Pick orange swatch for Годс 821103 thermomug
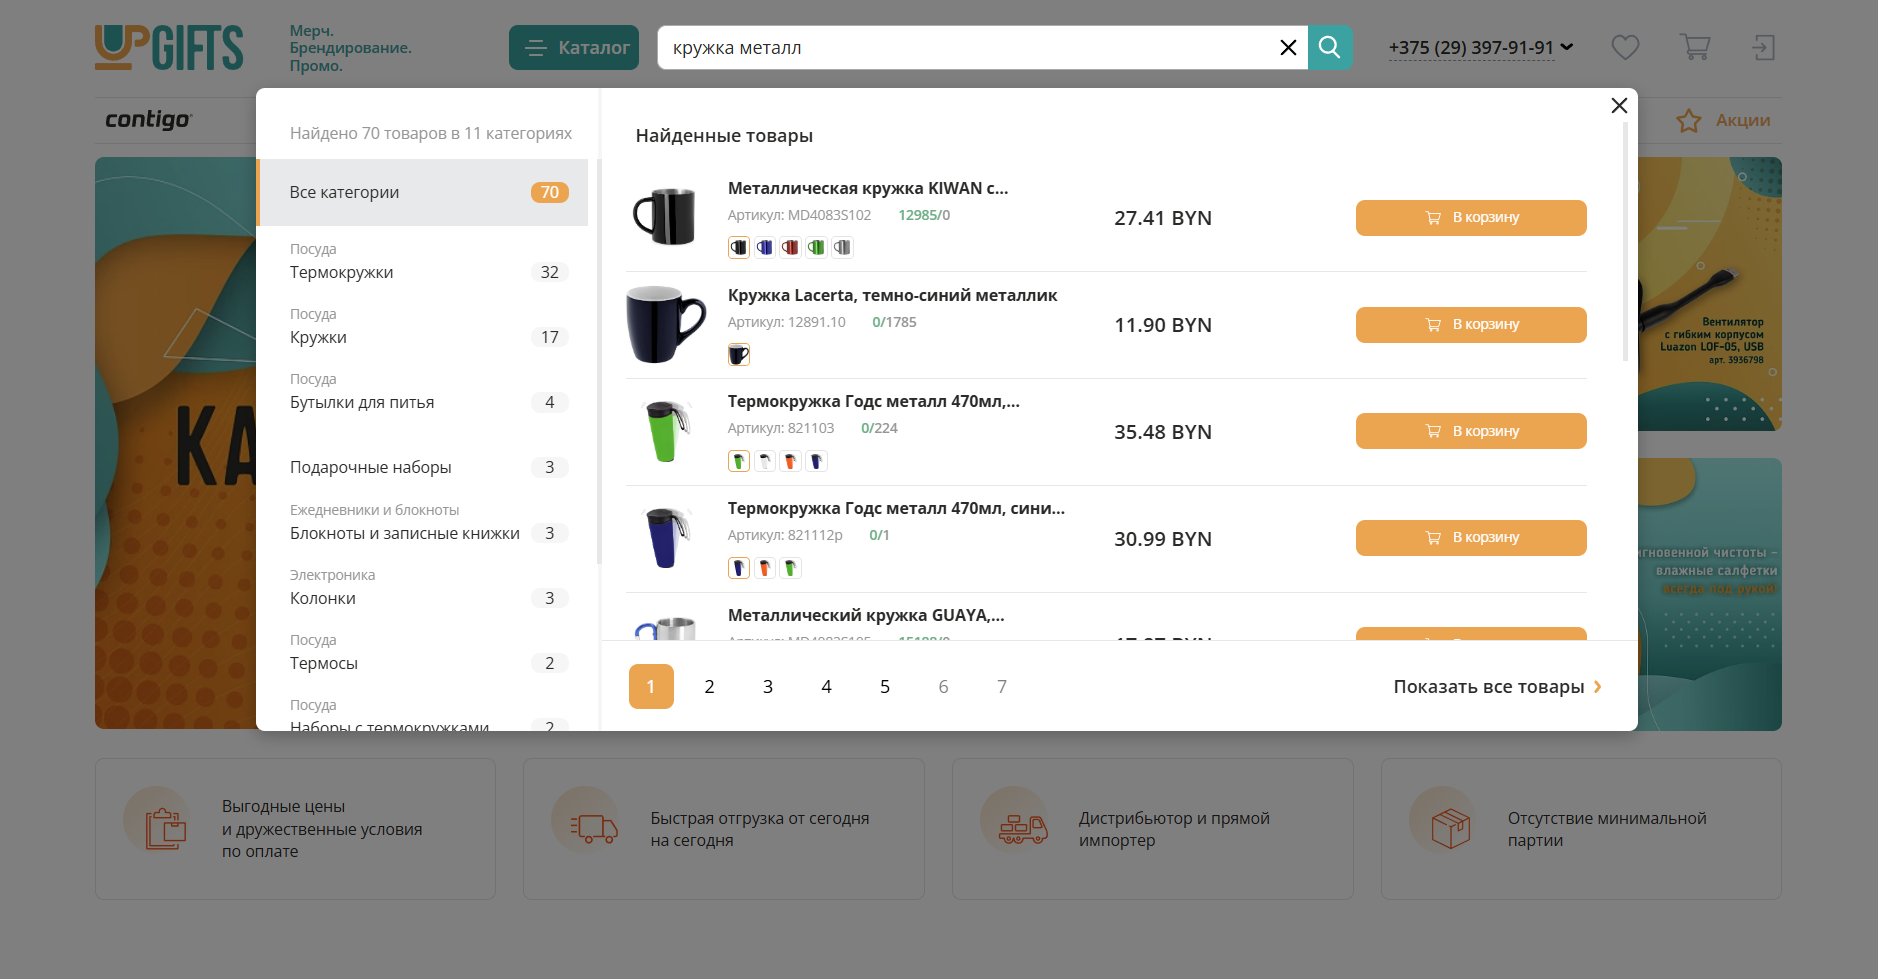1878x979 pixels. (790, 461)
